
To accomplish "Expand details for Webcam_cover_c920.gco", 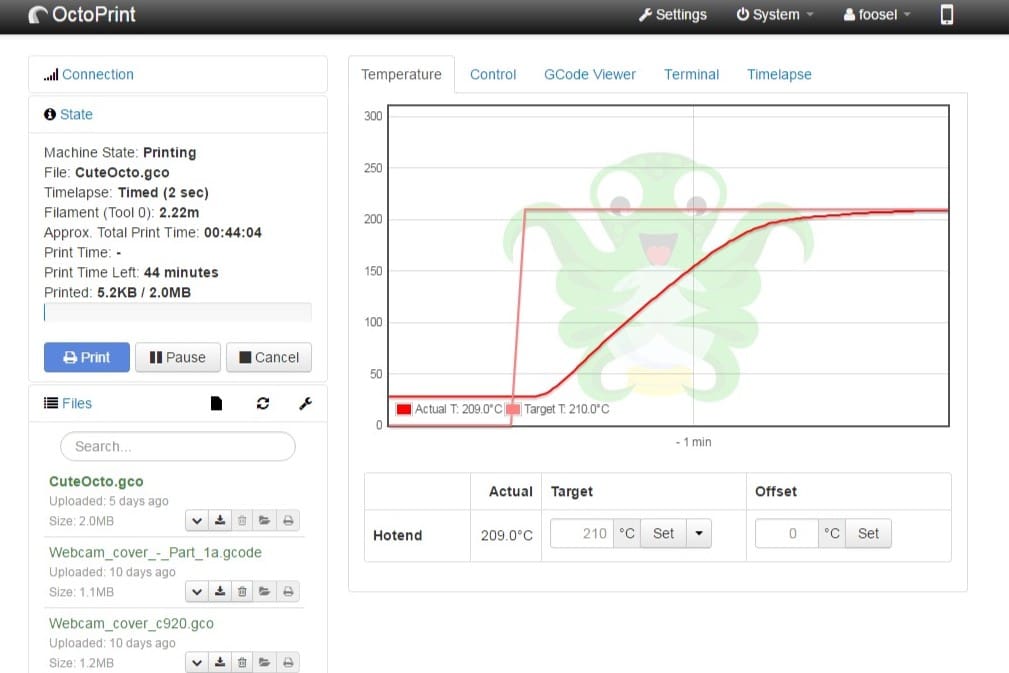I will [197, 662].
